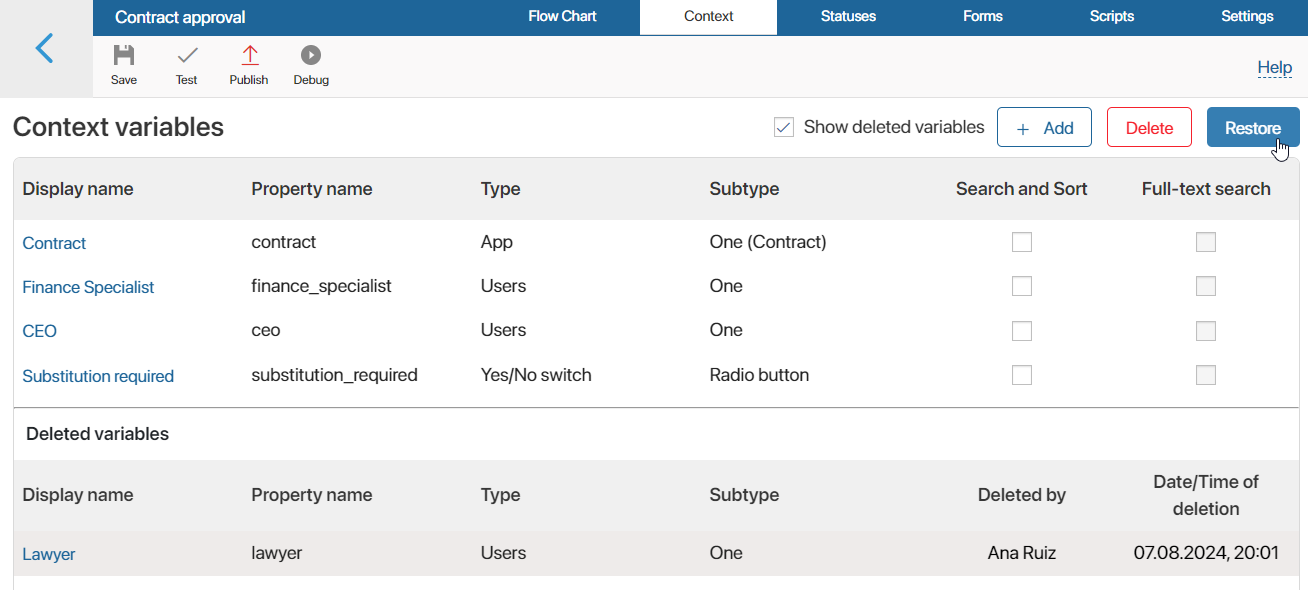Open the Statuses tab
This screenshot has height=590, width=1308.
coord(848,17)
